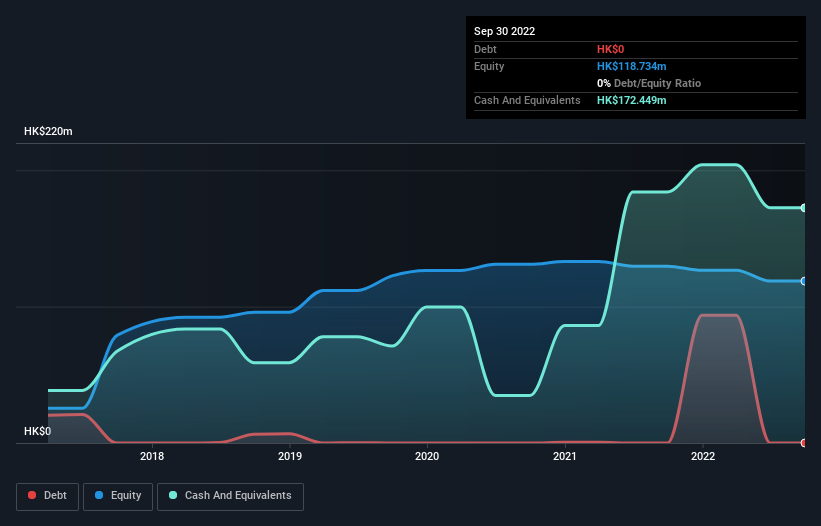Click the blue Equity legend dot
Image resolution: width=821 pixels, height=526 pixels.
tap(99, 495)
